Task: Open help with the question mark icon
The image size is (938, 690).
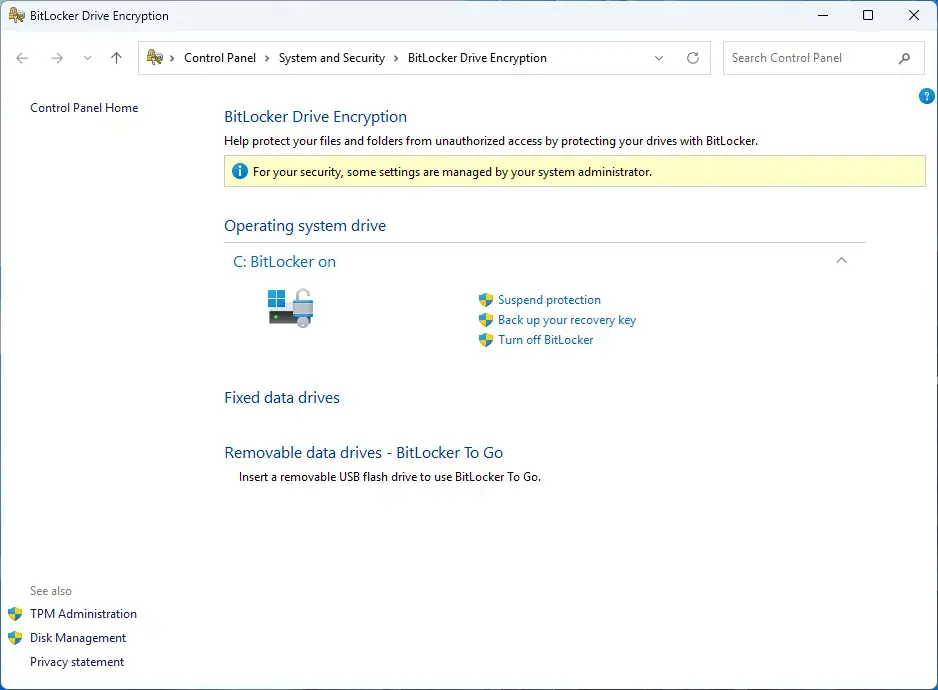Action: coord(926,96)
